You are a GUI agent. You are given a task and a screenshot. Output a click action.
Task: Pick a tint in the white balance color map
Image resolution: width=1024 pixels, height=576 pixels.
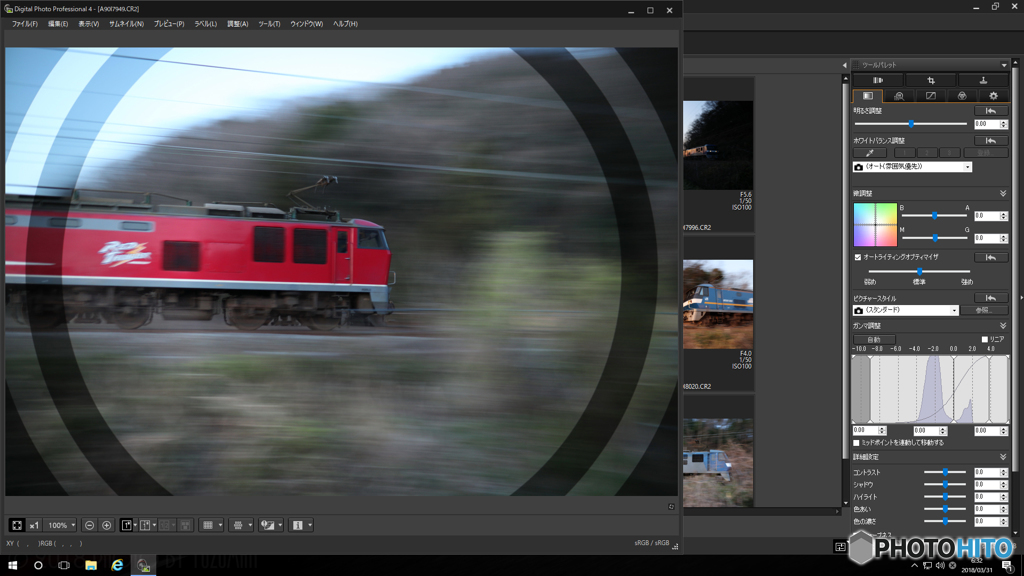(x=875, y=225)
